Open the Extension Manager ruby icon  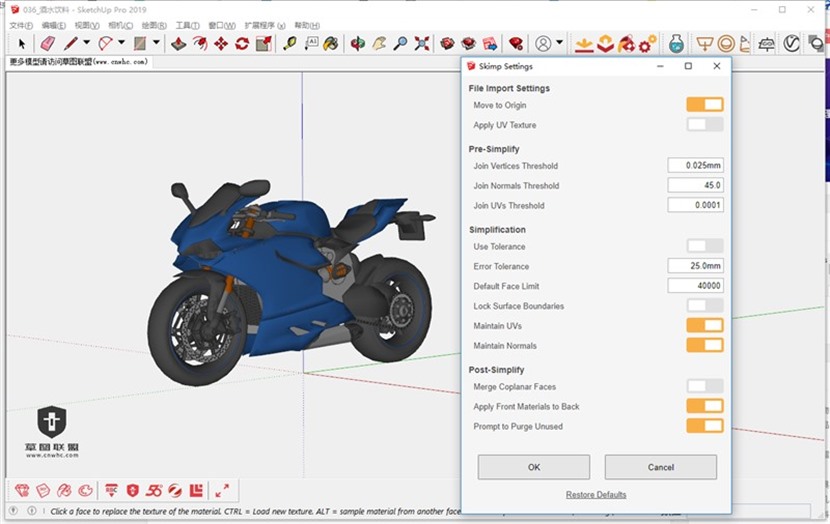coord(516,43)
